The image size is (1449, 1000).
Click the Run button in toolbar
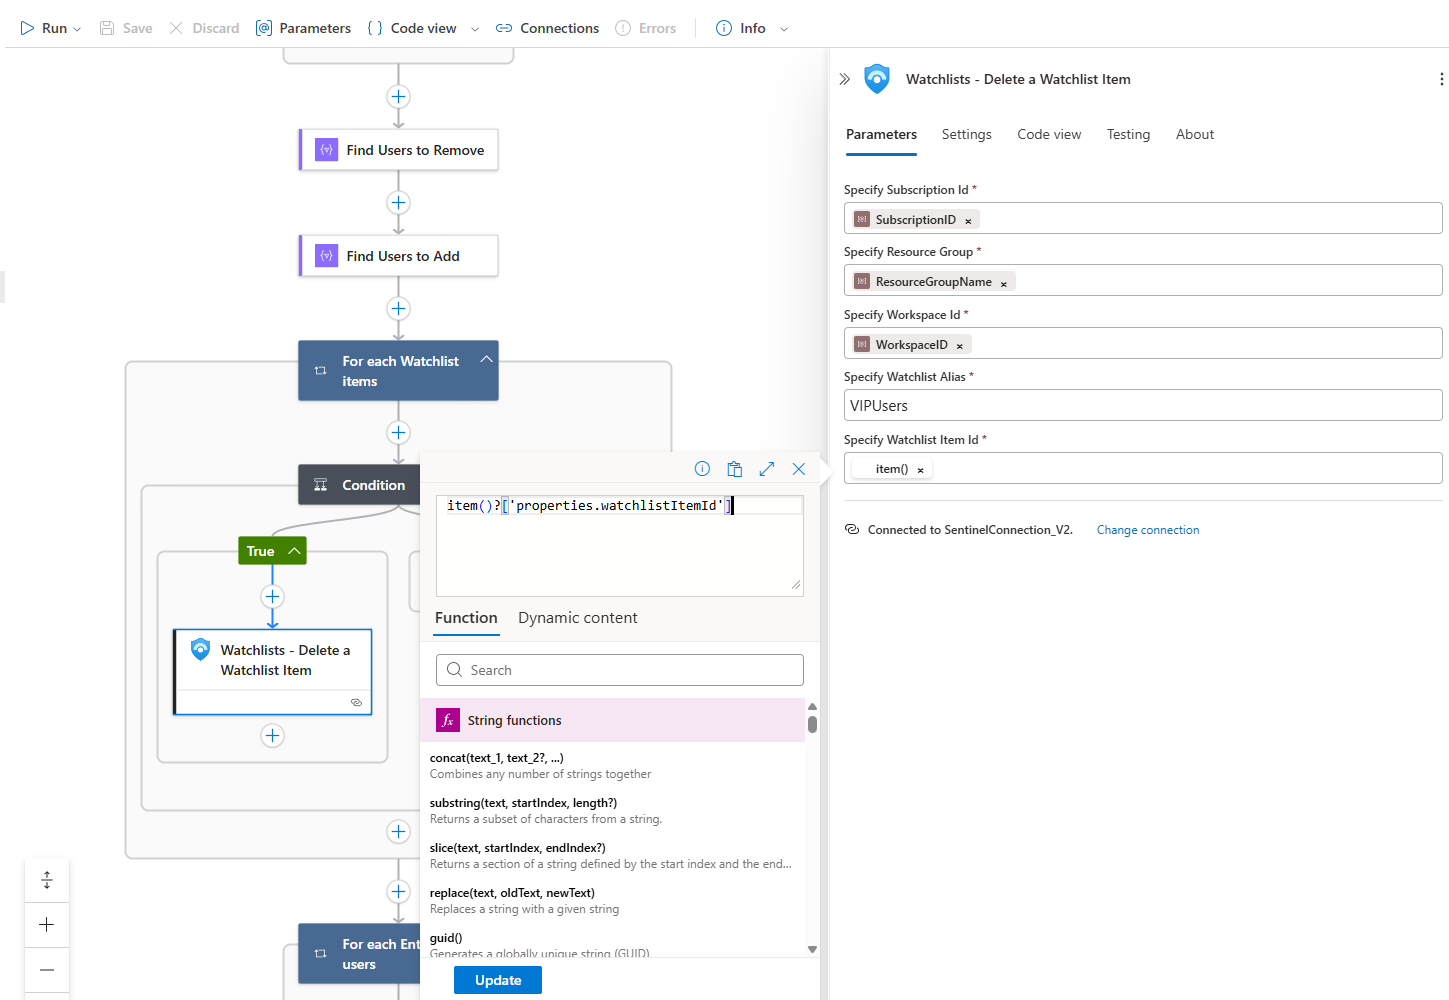(44, 28)
